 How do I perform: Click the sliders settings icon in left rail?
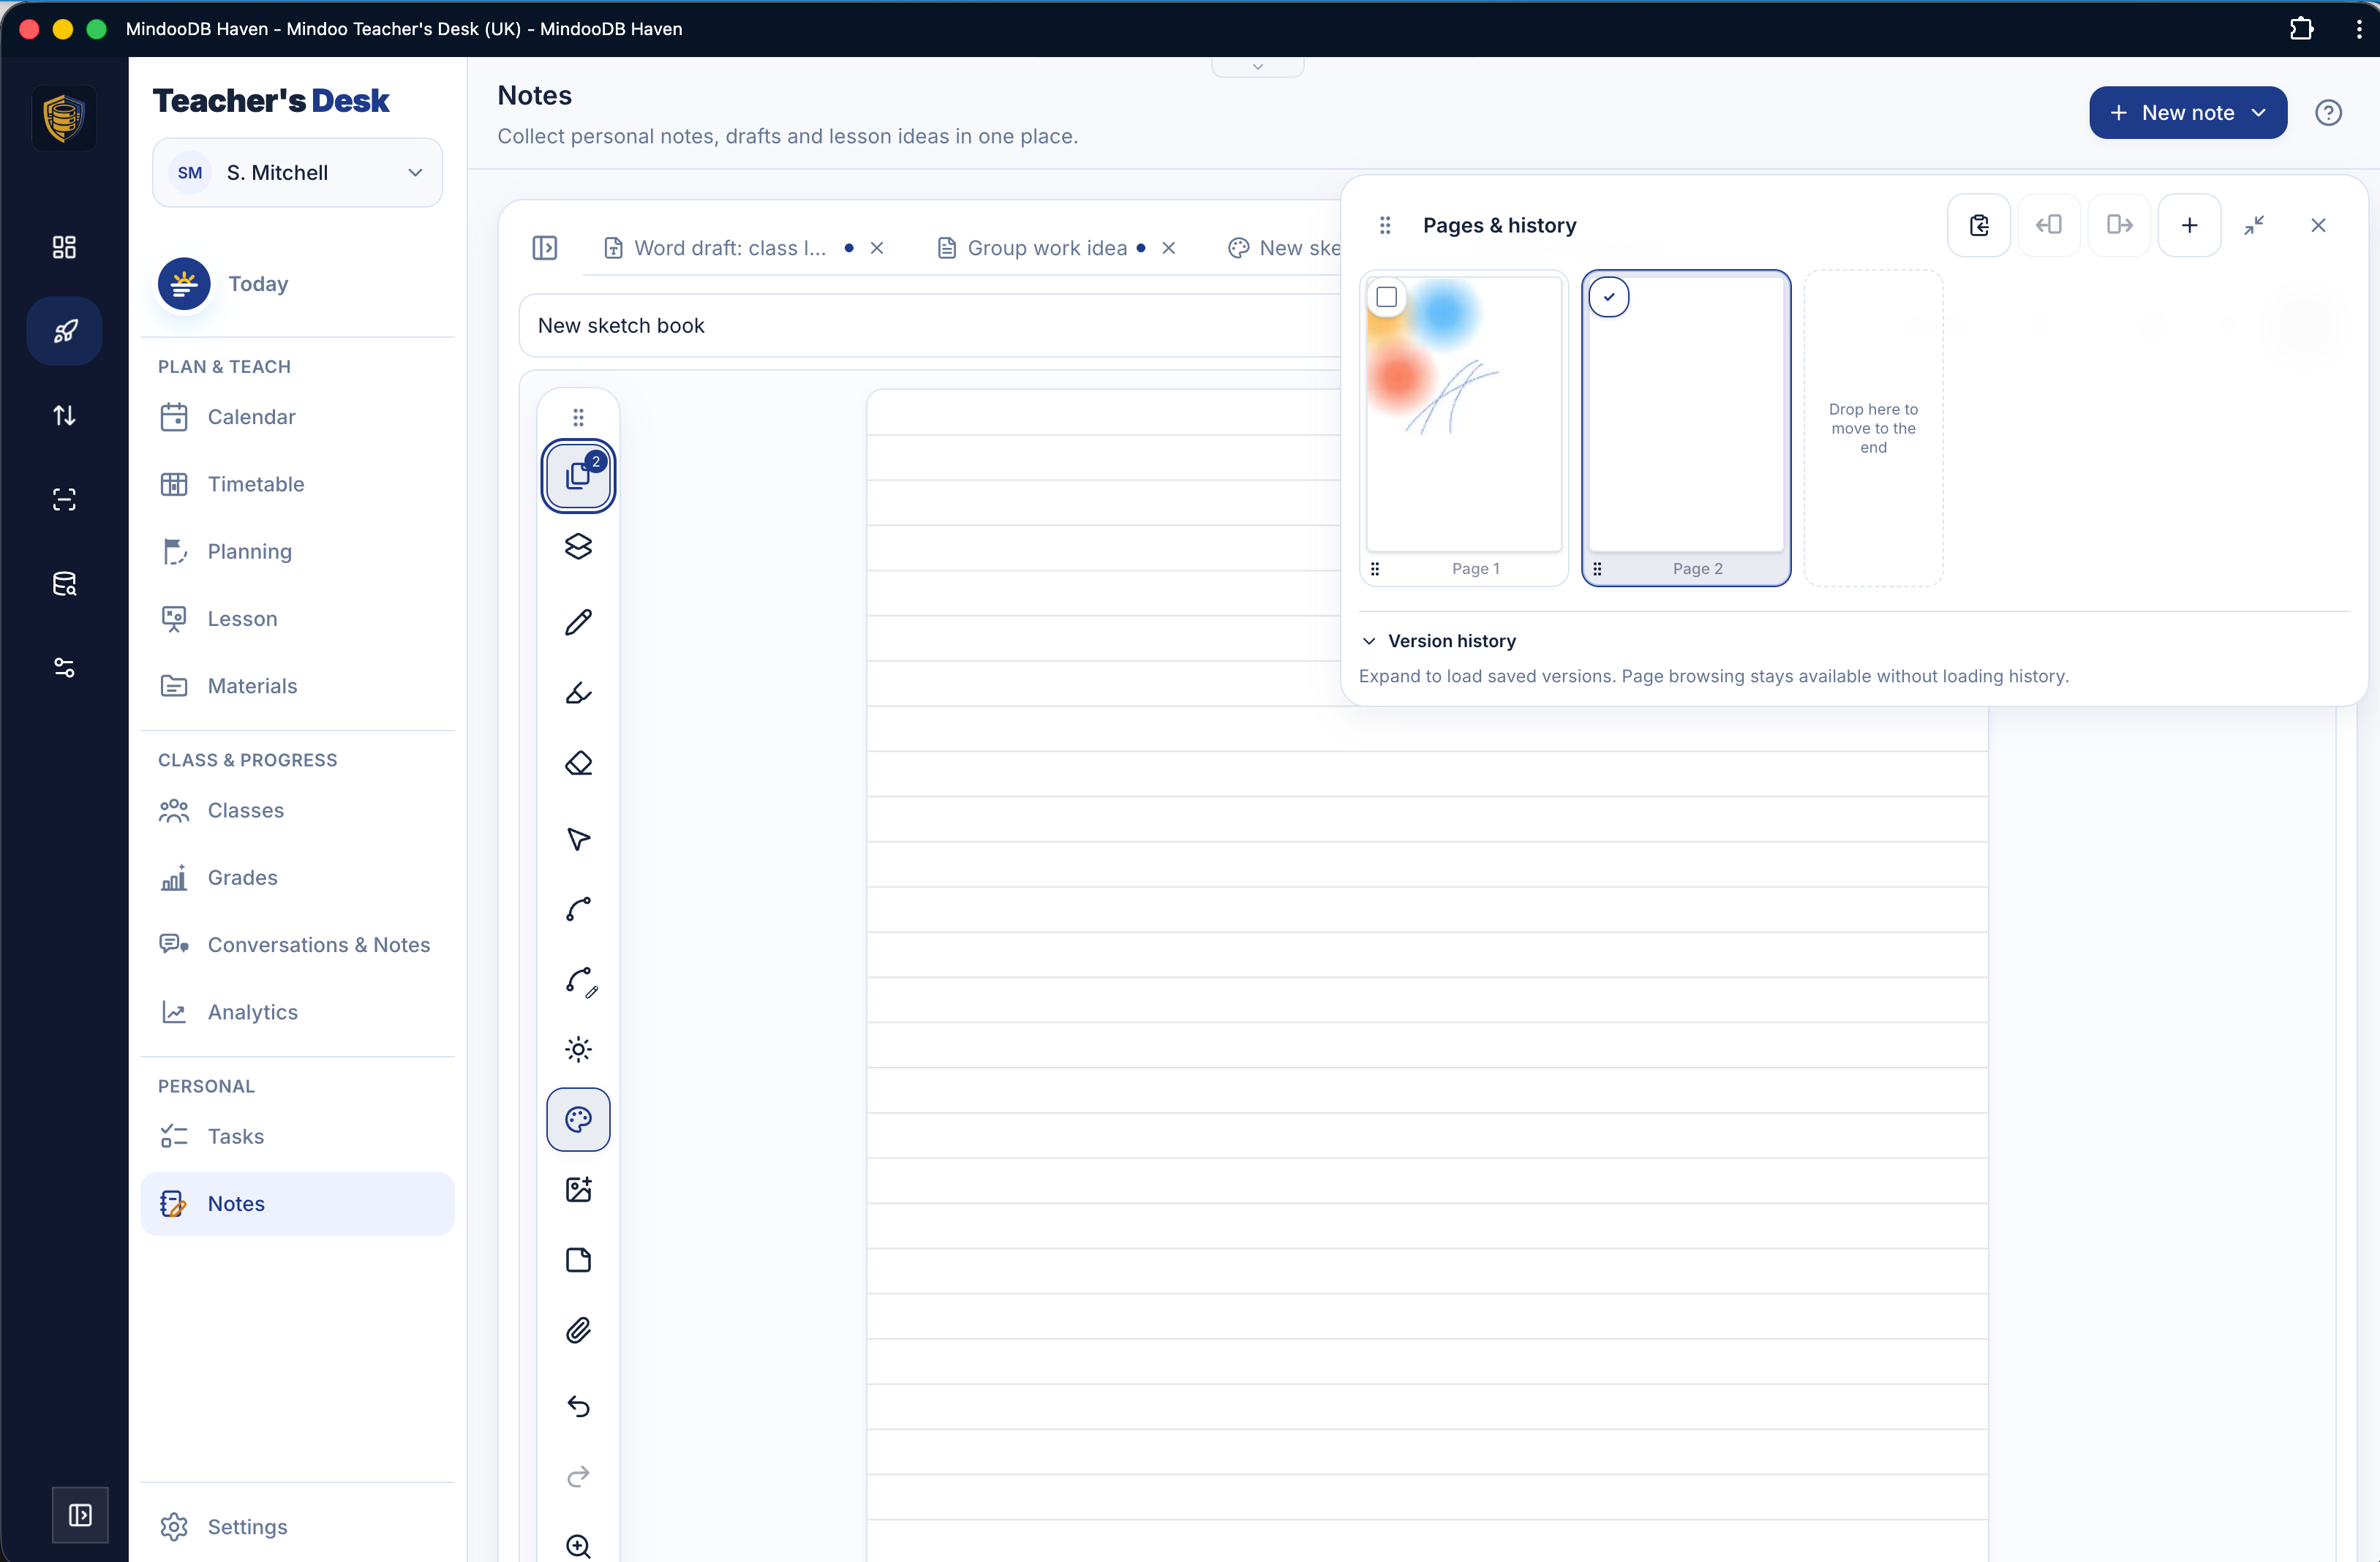pos(65,668)
